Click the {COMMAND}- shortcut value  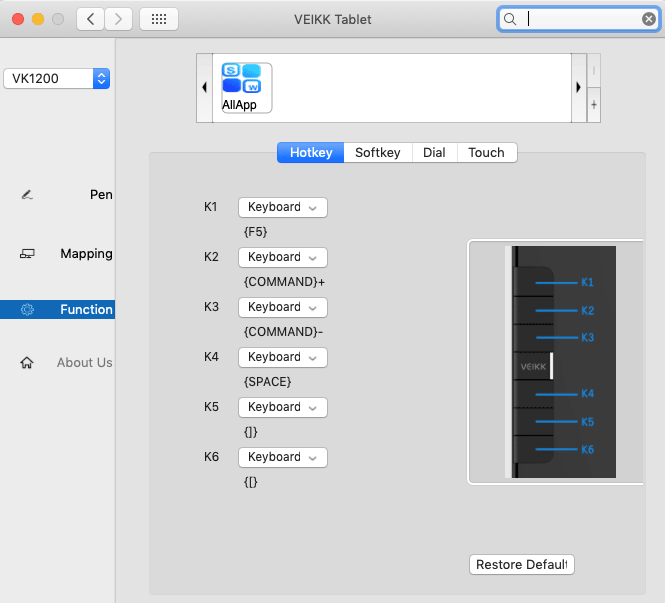(283, 332)
